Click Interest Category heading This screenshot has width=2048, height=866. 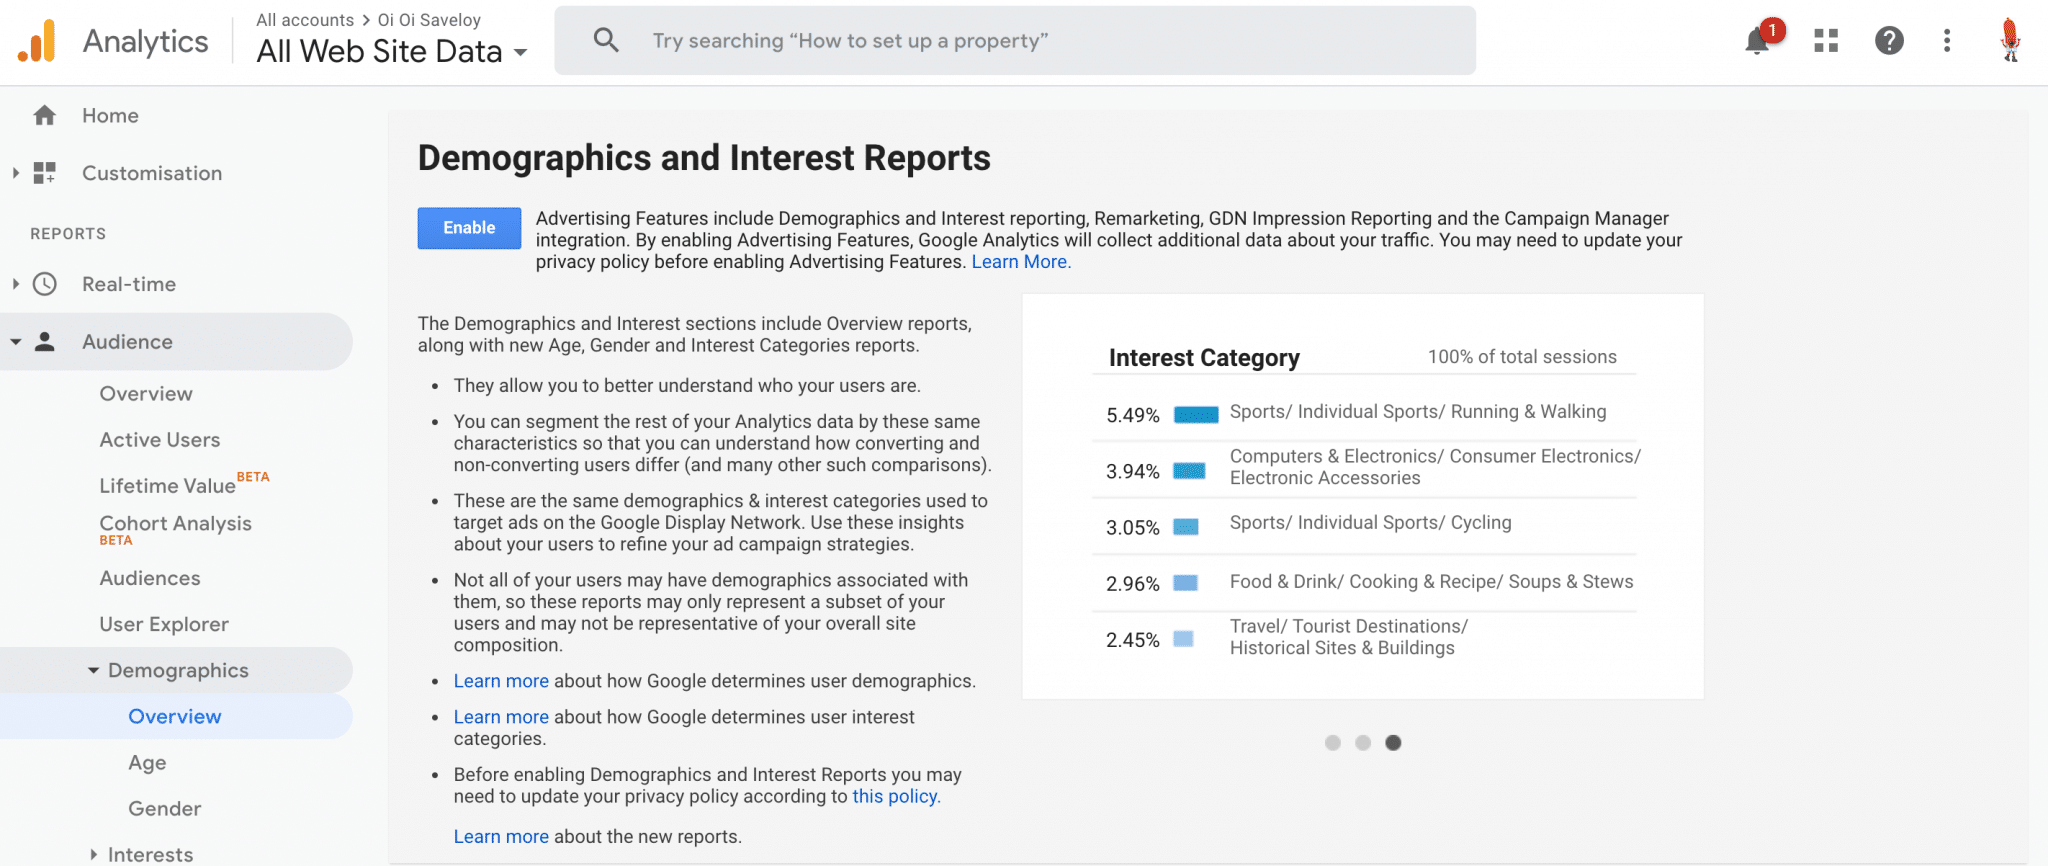[1204, 358]
